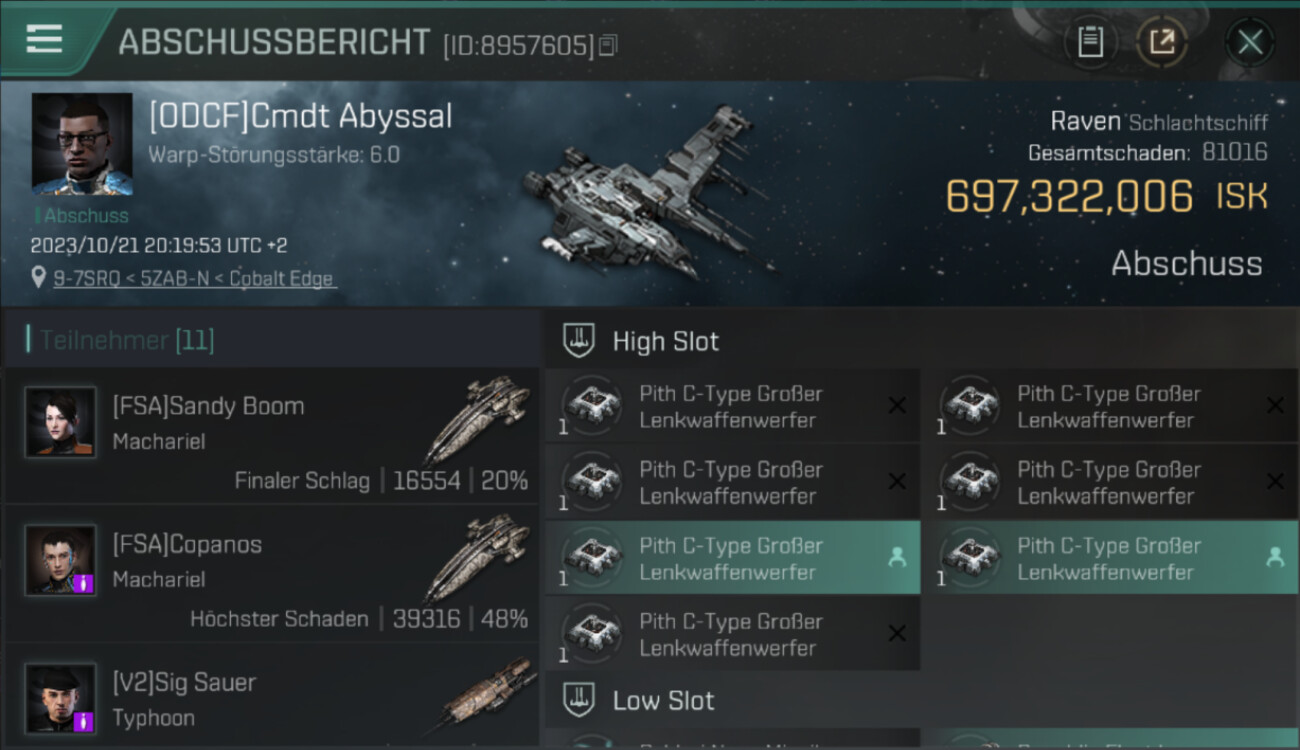Copy the kill report ID with the copy icon
Image resolution: width=1300 pixels, height=750 pixels.
tap(608, 44)
